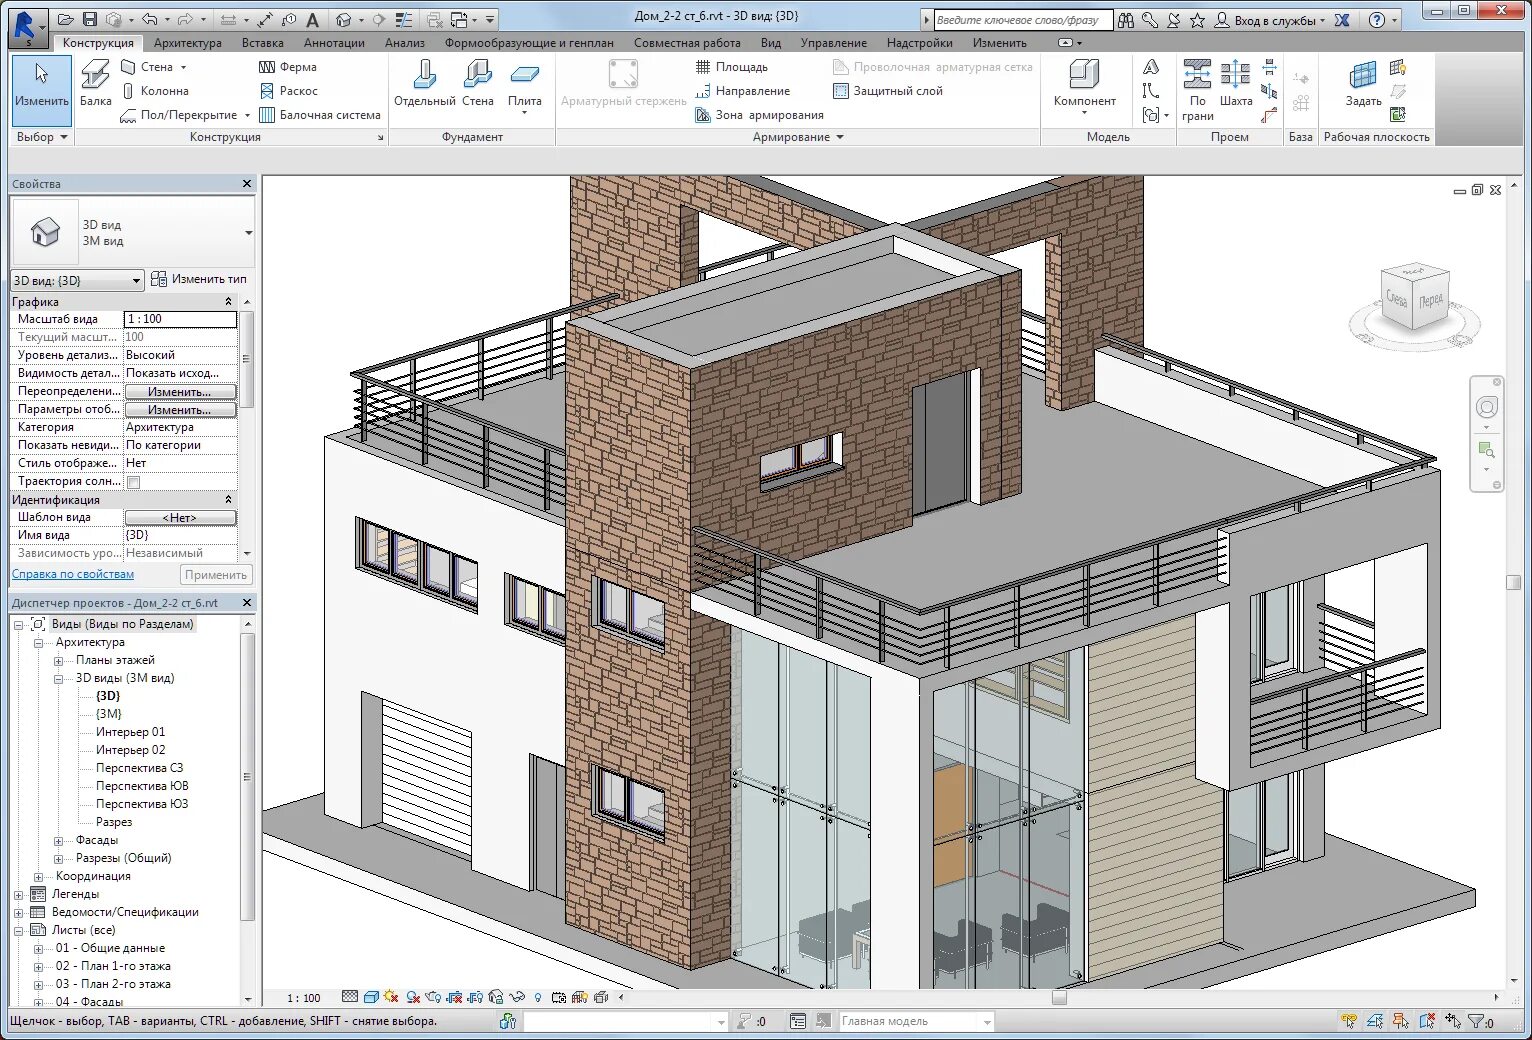
Task: Click the Зона армирования tool
Action: [760, 115]
